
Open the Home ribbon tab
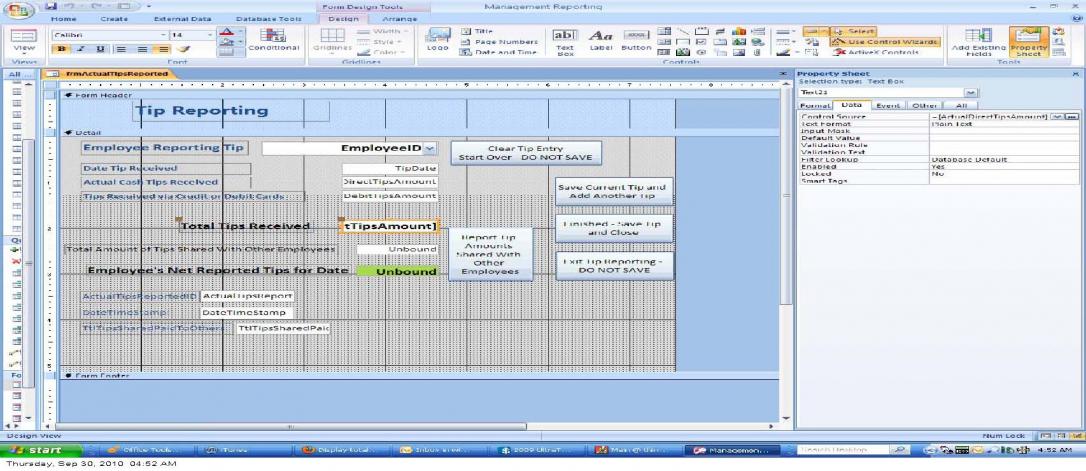(x=64, y=19)
